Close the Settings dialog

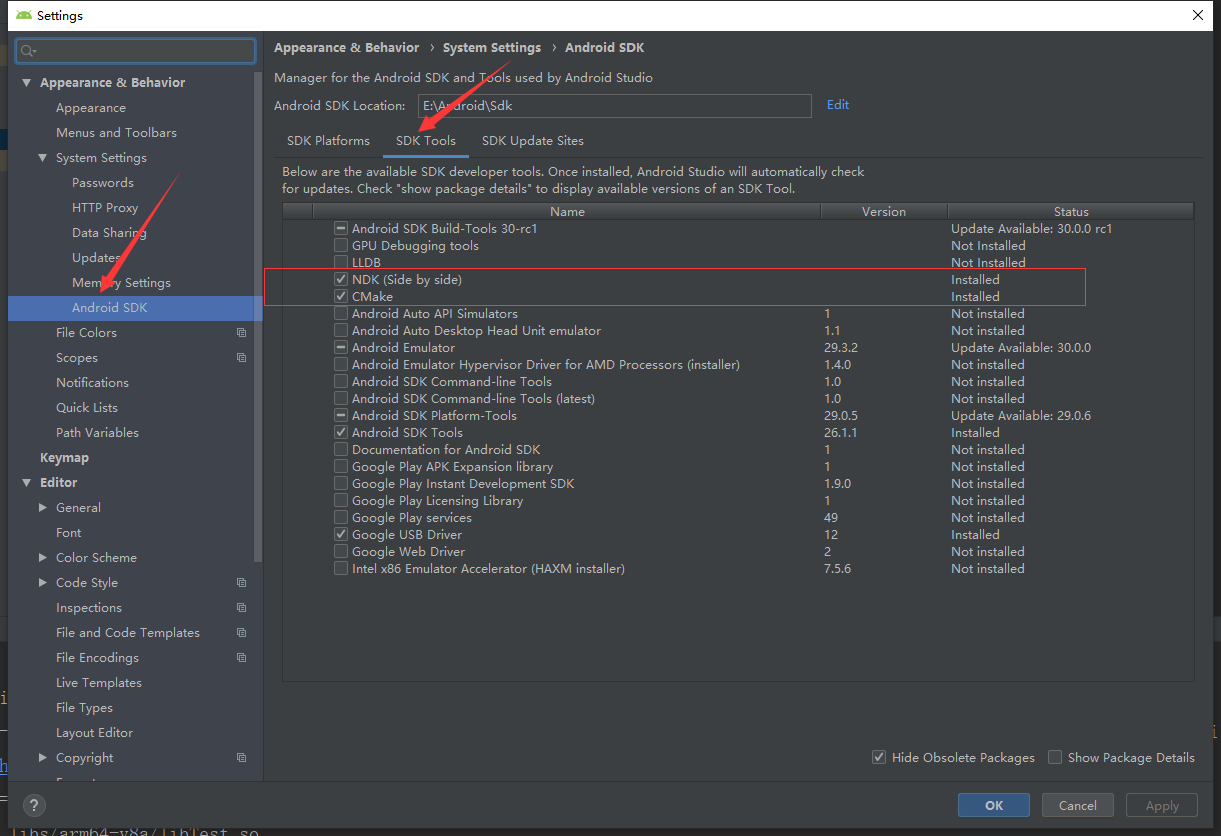click(x=1198, y=15)
